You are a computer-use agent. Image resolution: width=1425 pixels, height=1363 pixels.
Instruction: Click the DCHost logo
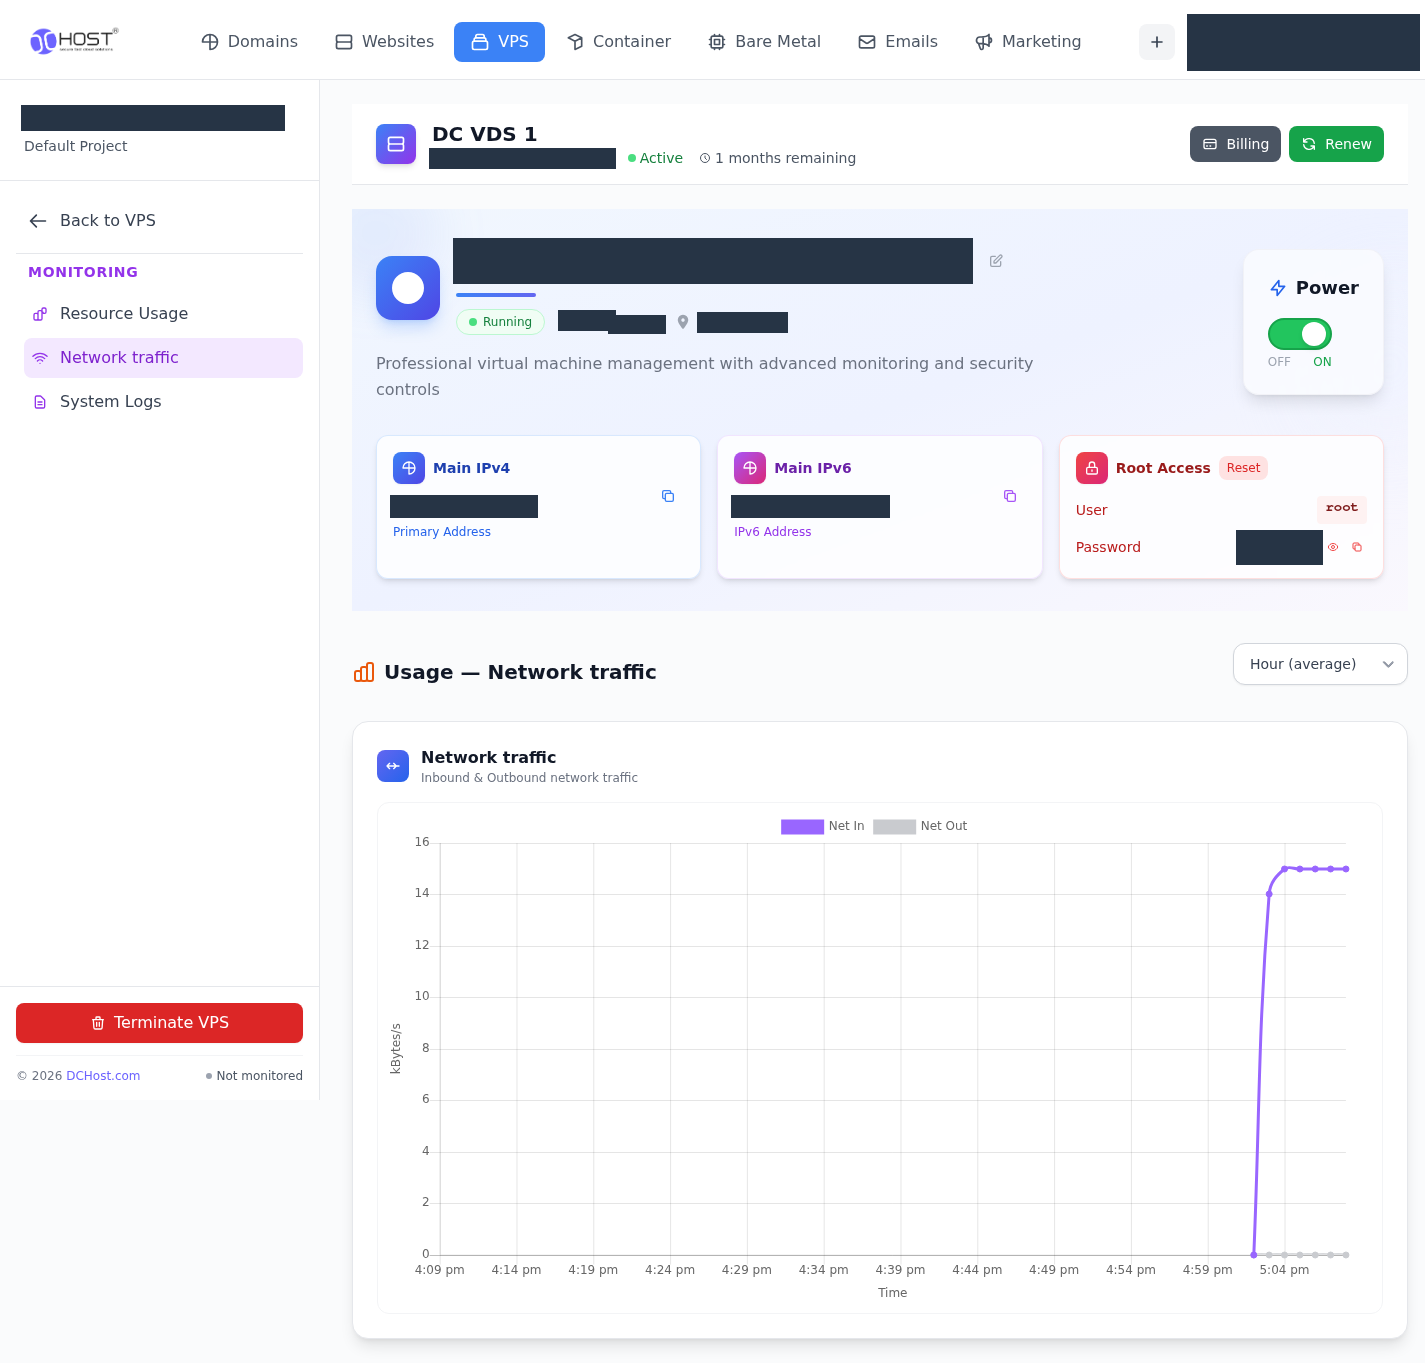pyautogui.click(x=74, y=41)
